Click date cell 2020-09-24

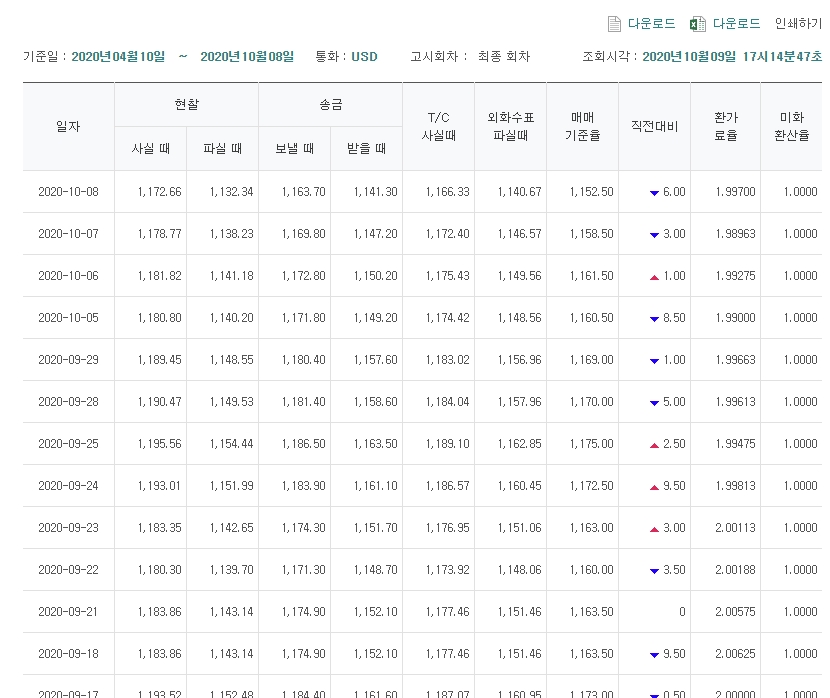(68, 486)
